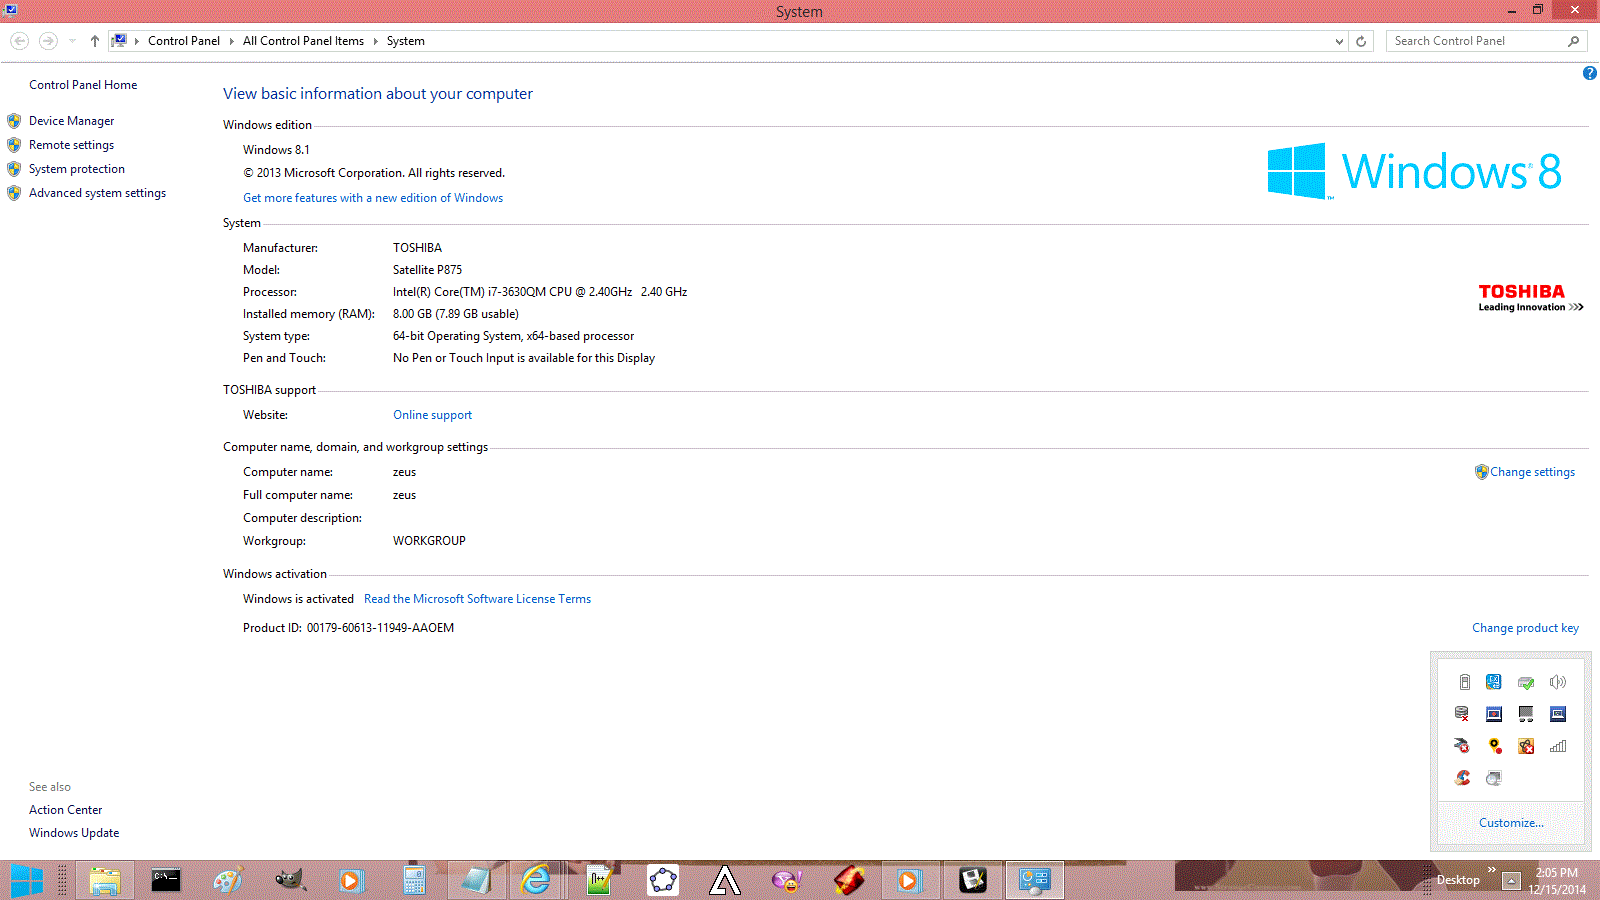Open File Explorer from taskbar
Image resolution: width=1600 pixels, height=900 pixels.
pyautogui.click(x=105, y=881)
